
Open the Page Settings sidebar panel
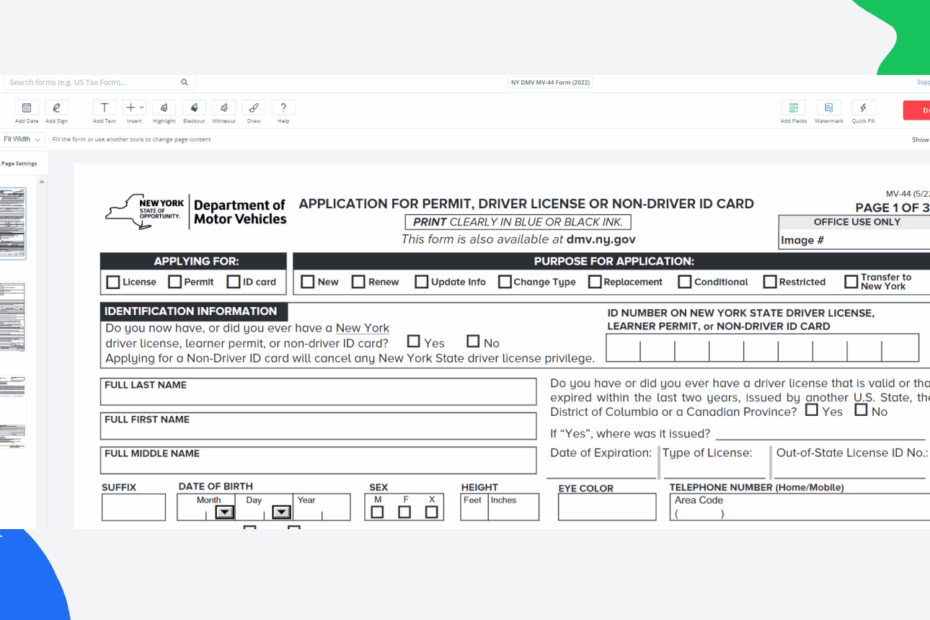point(18,162)
